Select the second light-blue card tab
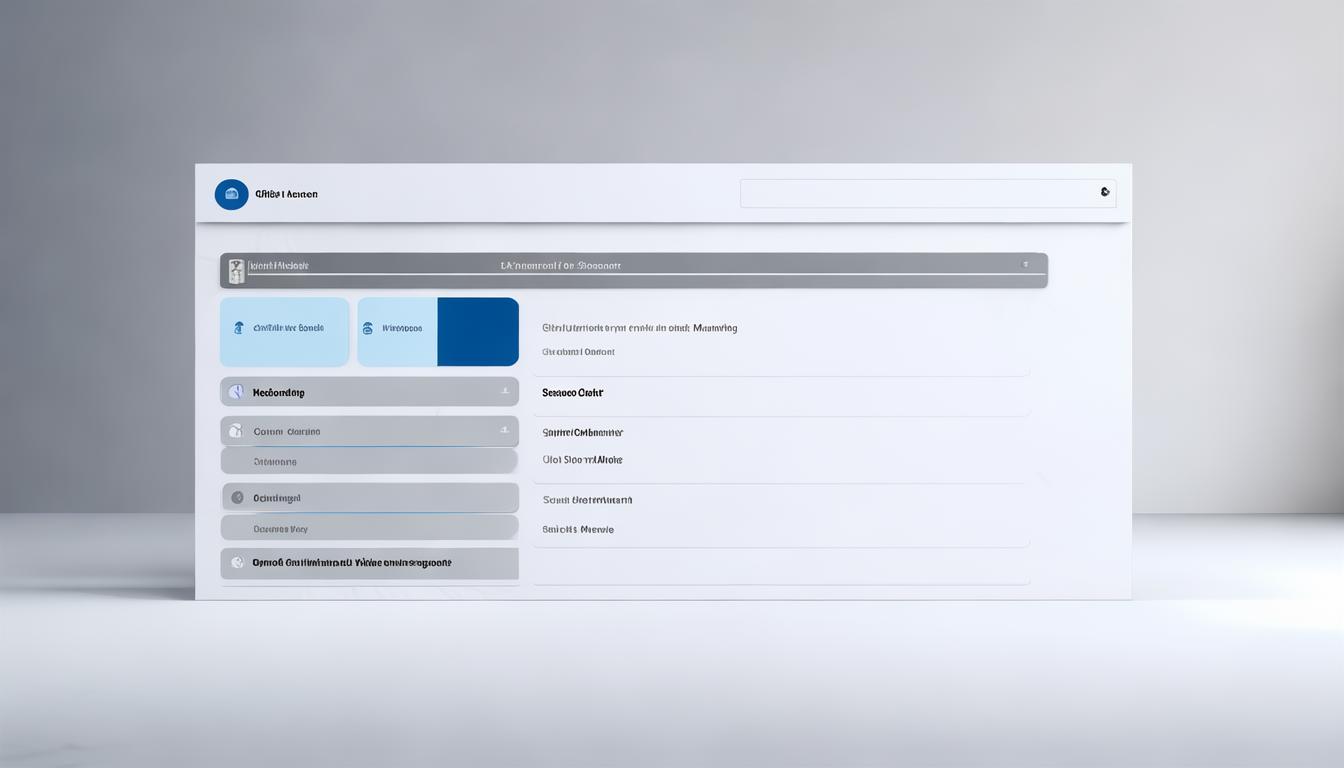Image resolution: width=1344 pixels, height=768 pixels. (398, 331)
